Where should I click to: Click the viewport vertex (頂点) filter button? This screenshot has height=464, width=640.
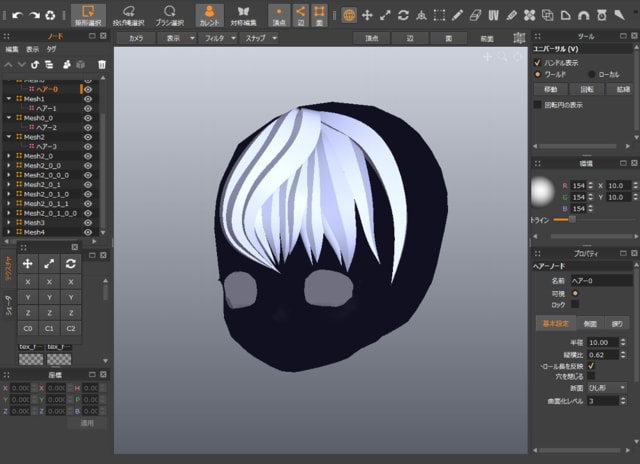coord(371,38)
